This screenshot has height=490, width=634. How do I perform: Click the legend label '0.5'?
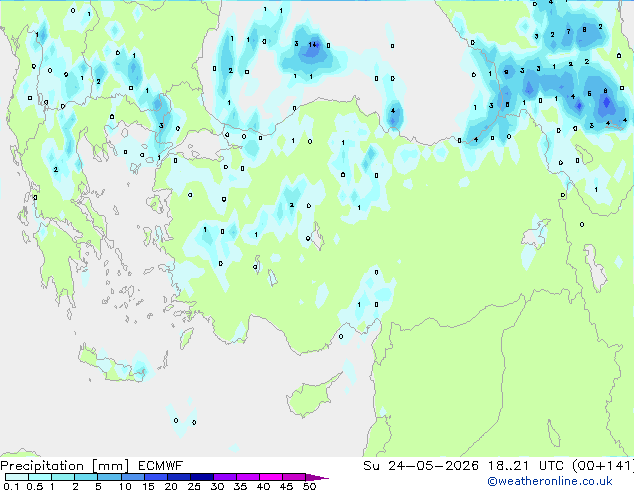tap(34, 486)
